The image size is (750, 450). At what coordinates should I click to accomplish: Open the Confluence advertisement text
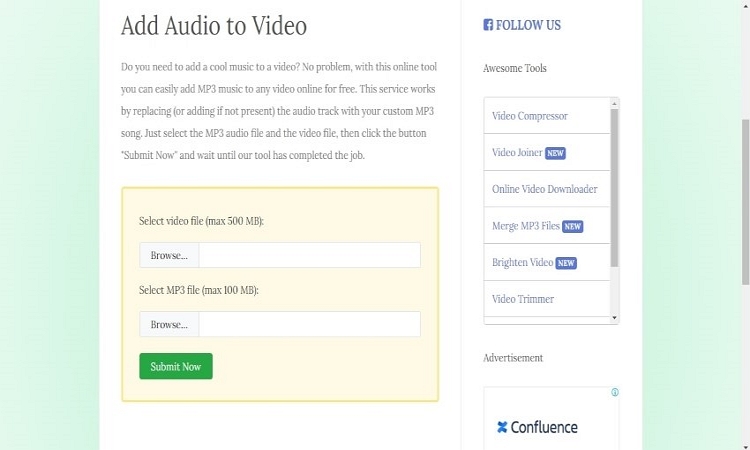pos(544,427)
